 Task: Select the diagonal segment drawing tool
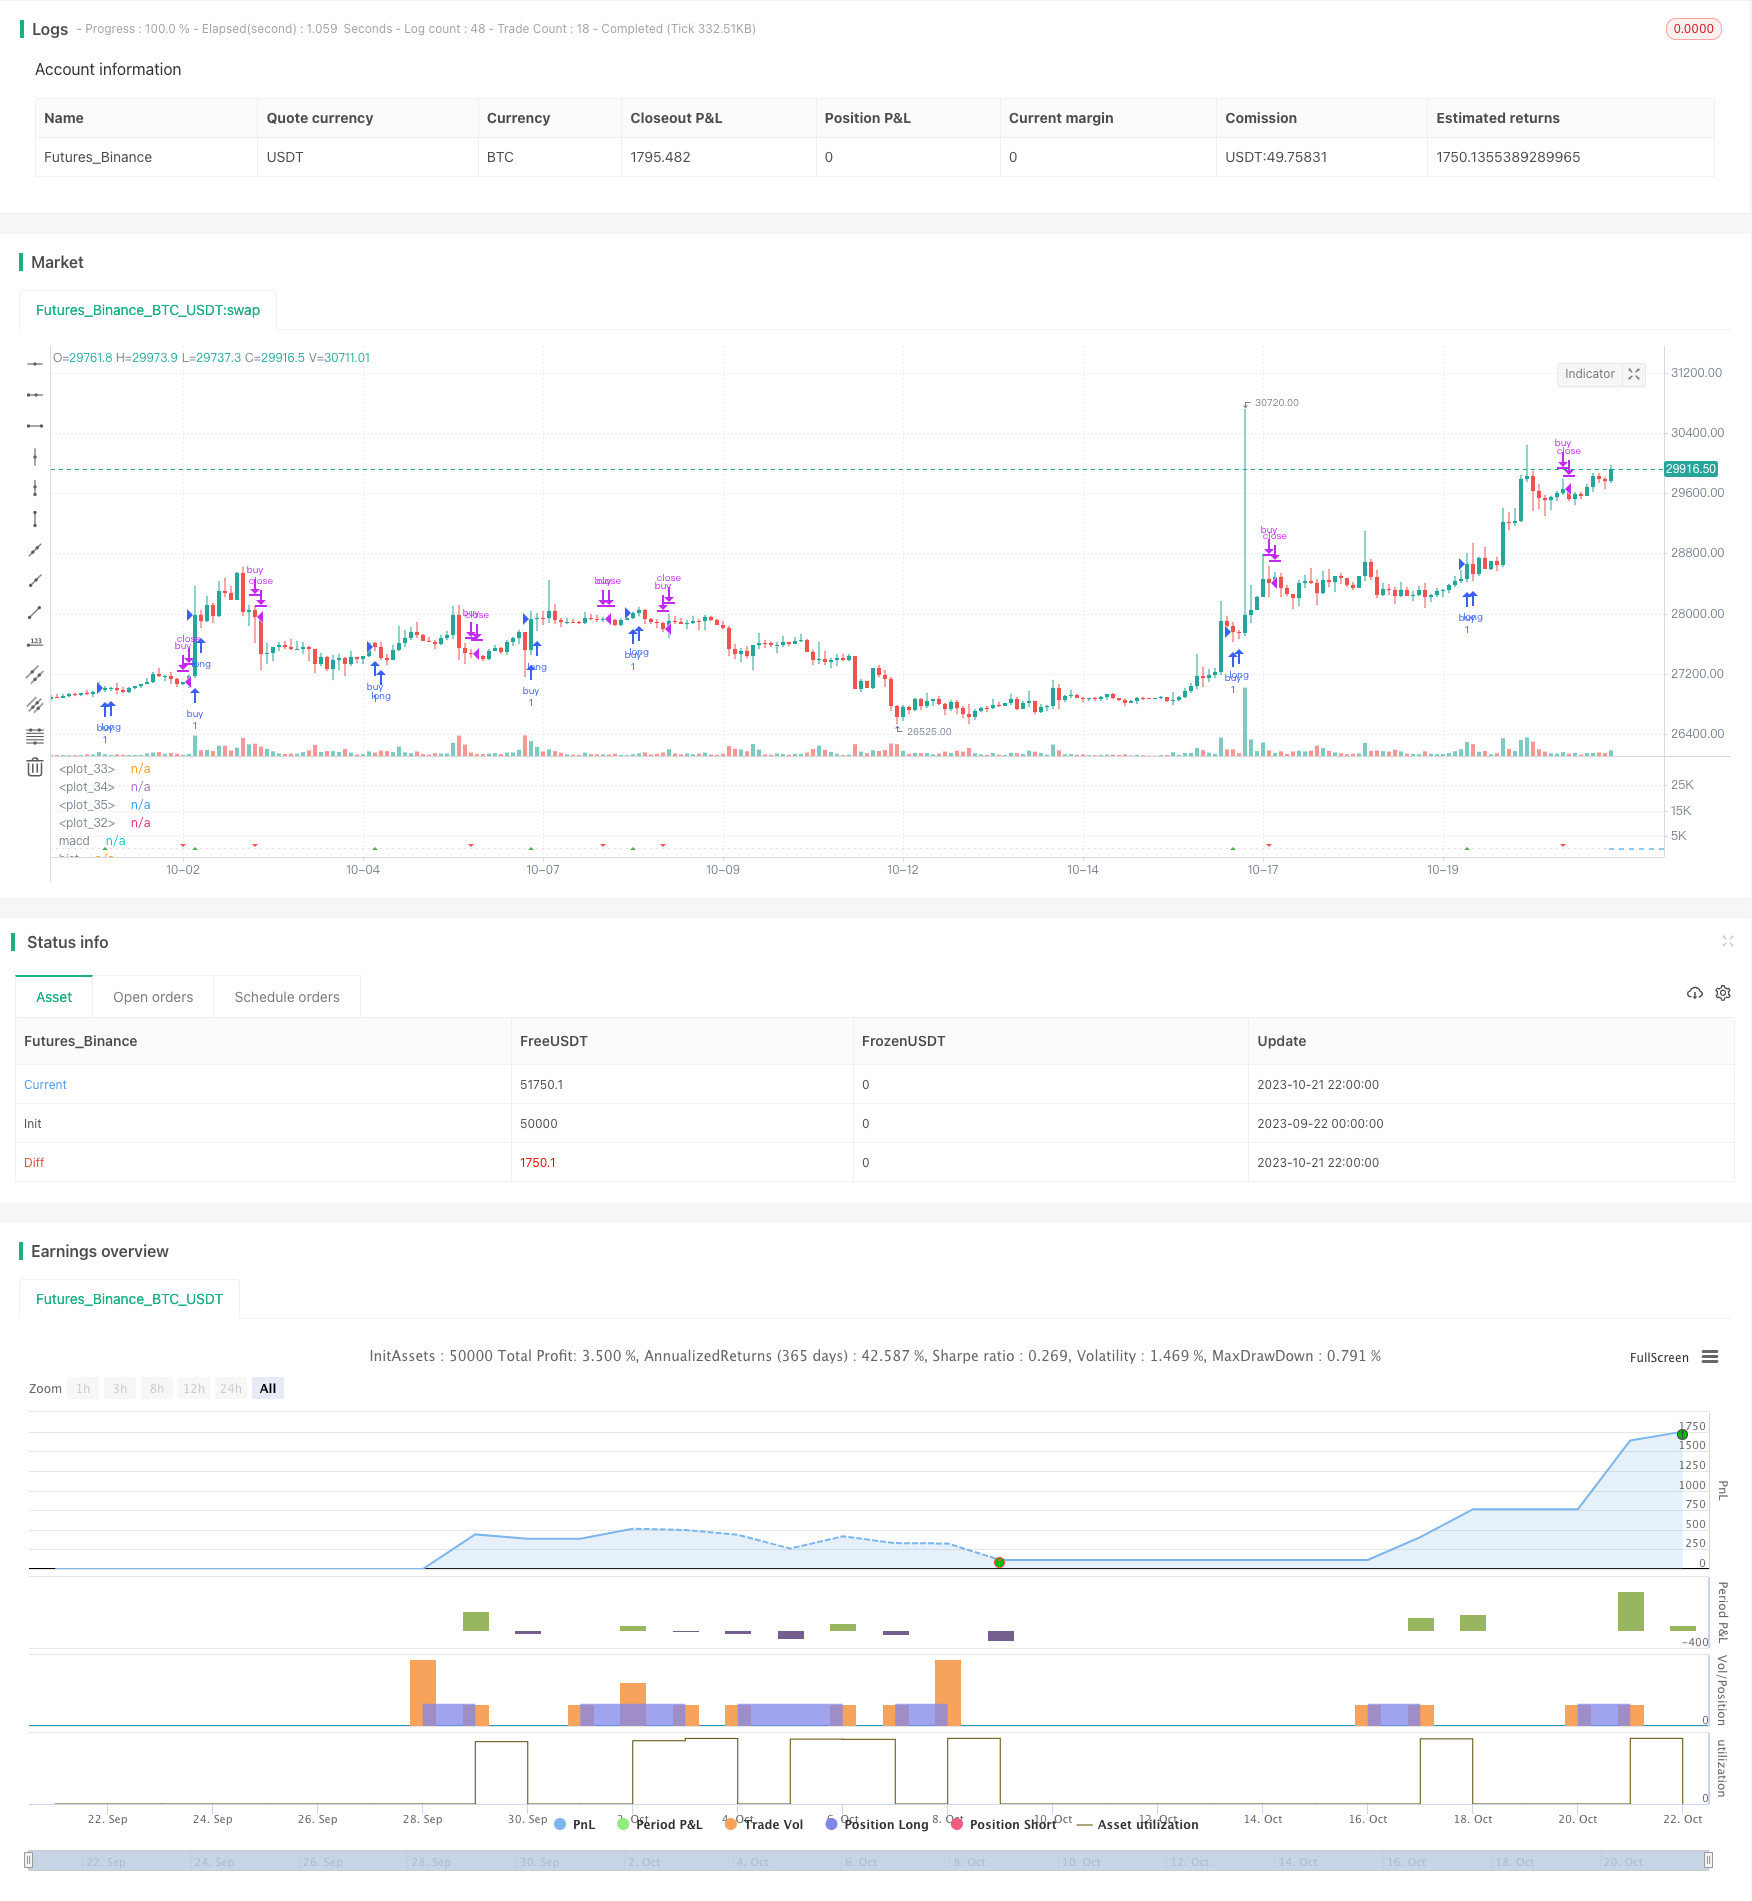35,612
